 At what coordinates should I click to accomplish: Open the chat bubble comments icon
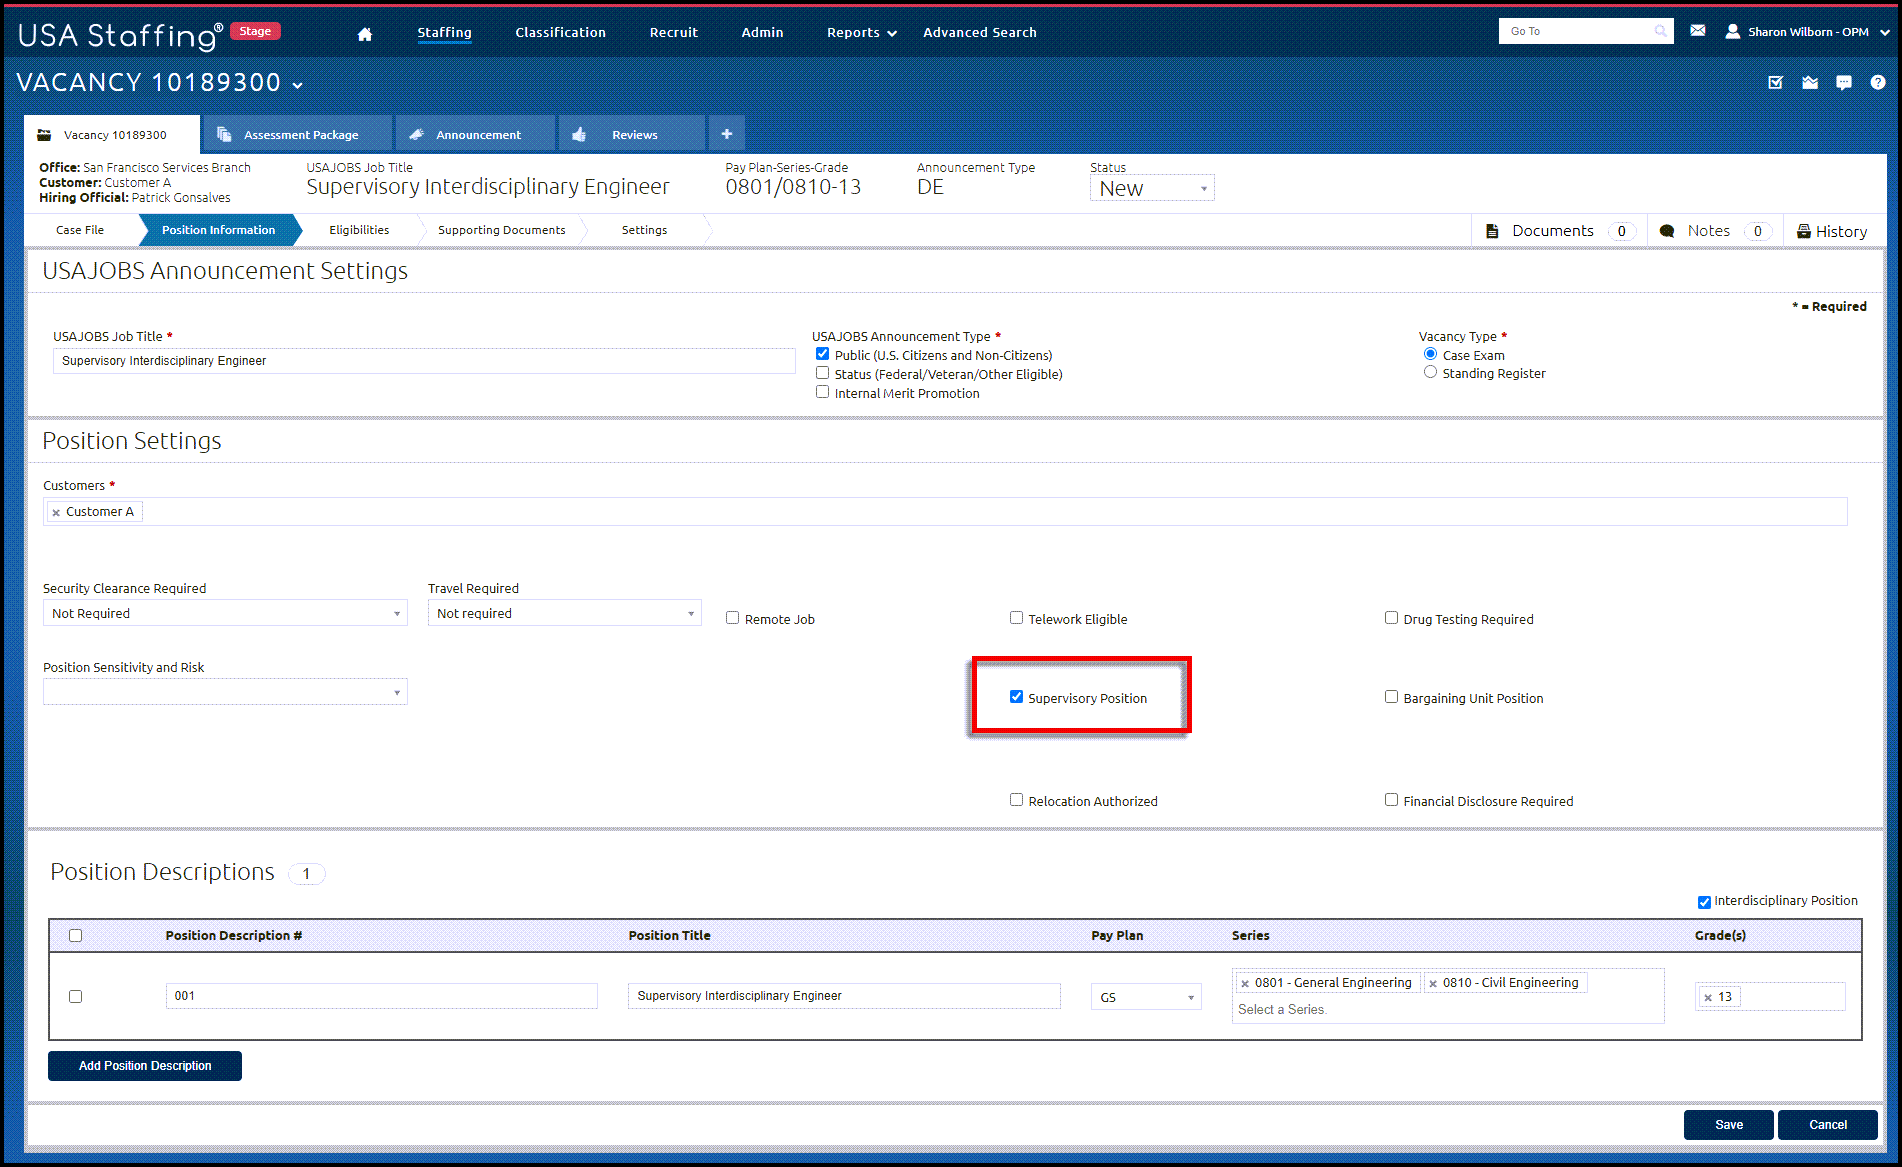(1843, 83)
